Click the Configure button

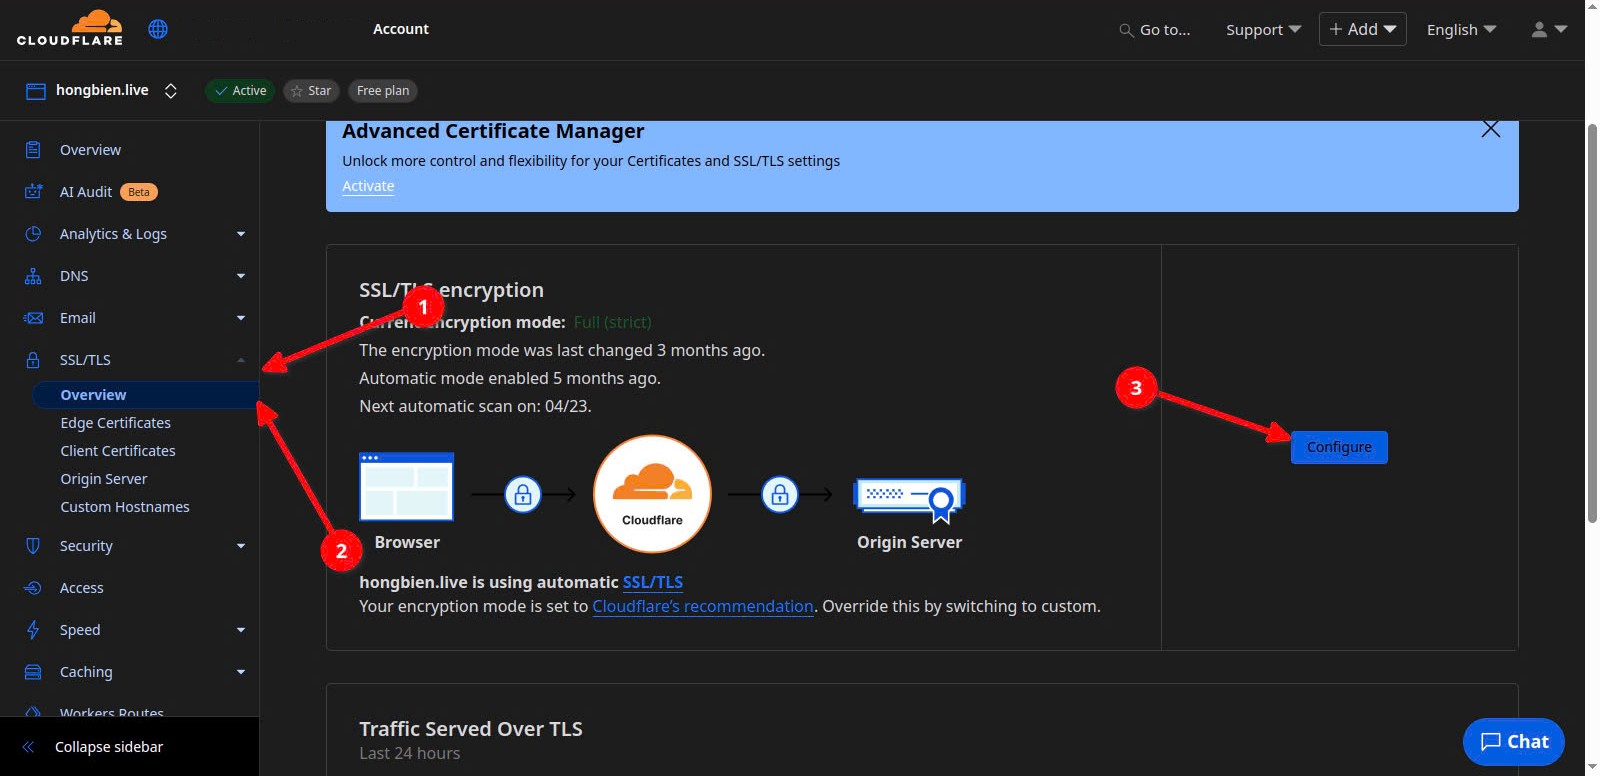tap(1339, 447)
